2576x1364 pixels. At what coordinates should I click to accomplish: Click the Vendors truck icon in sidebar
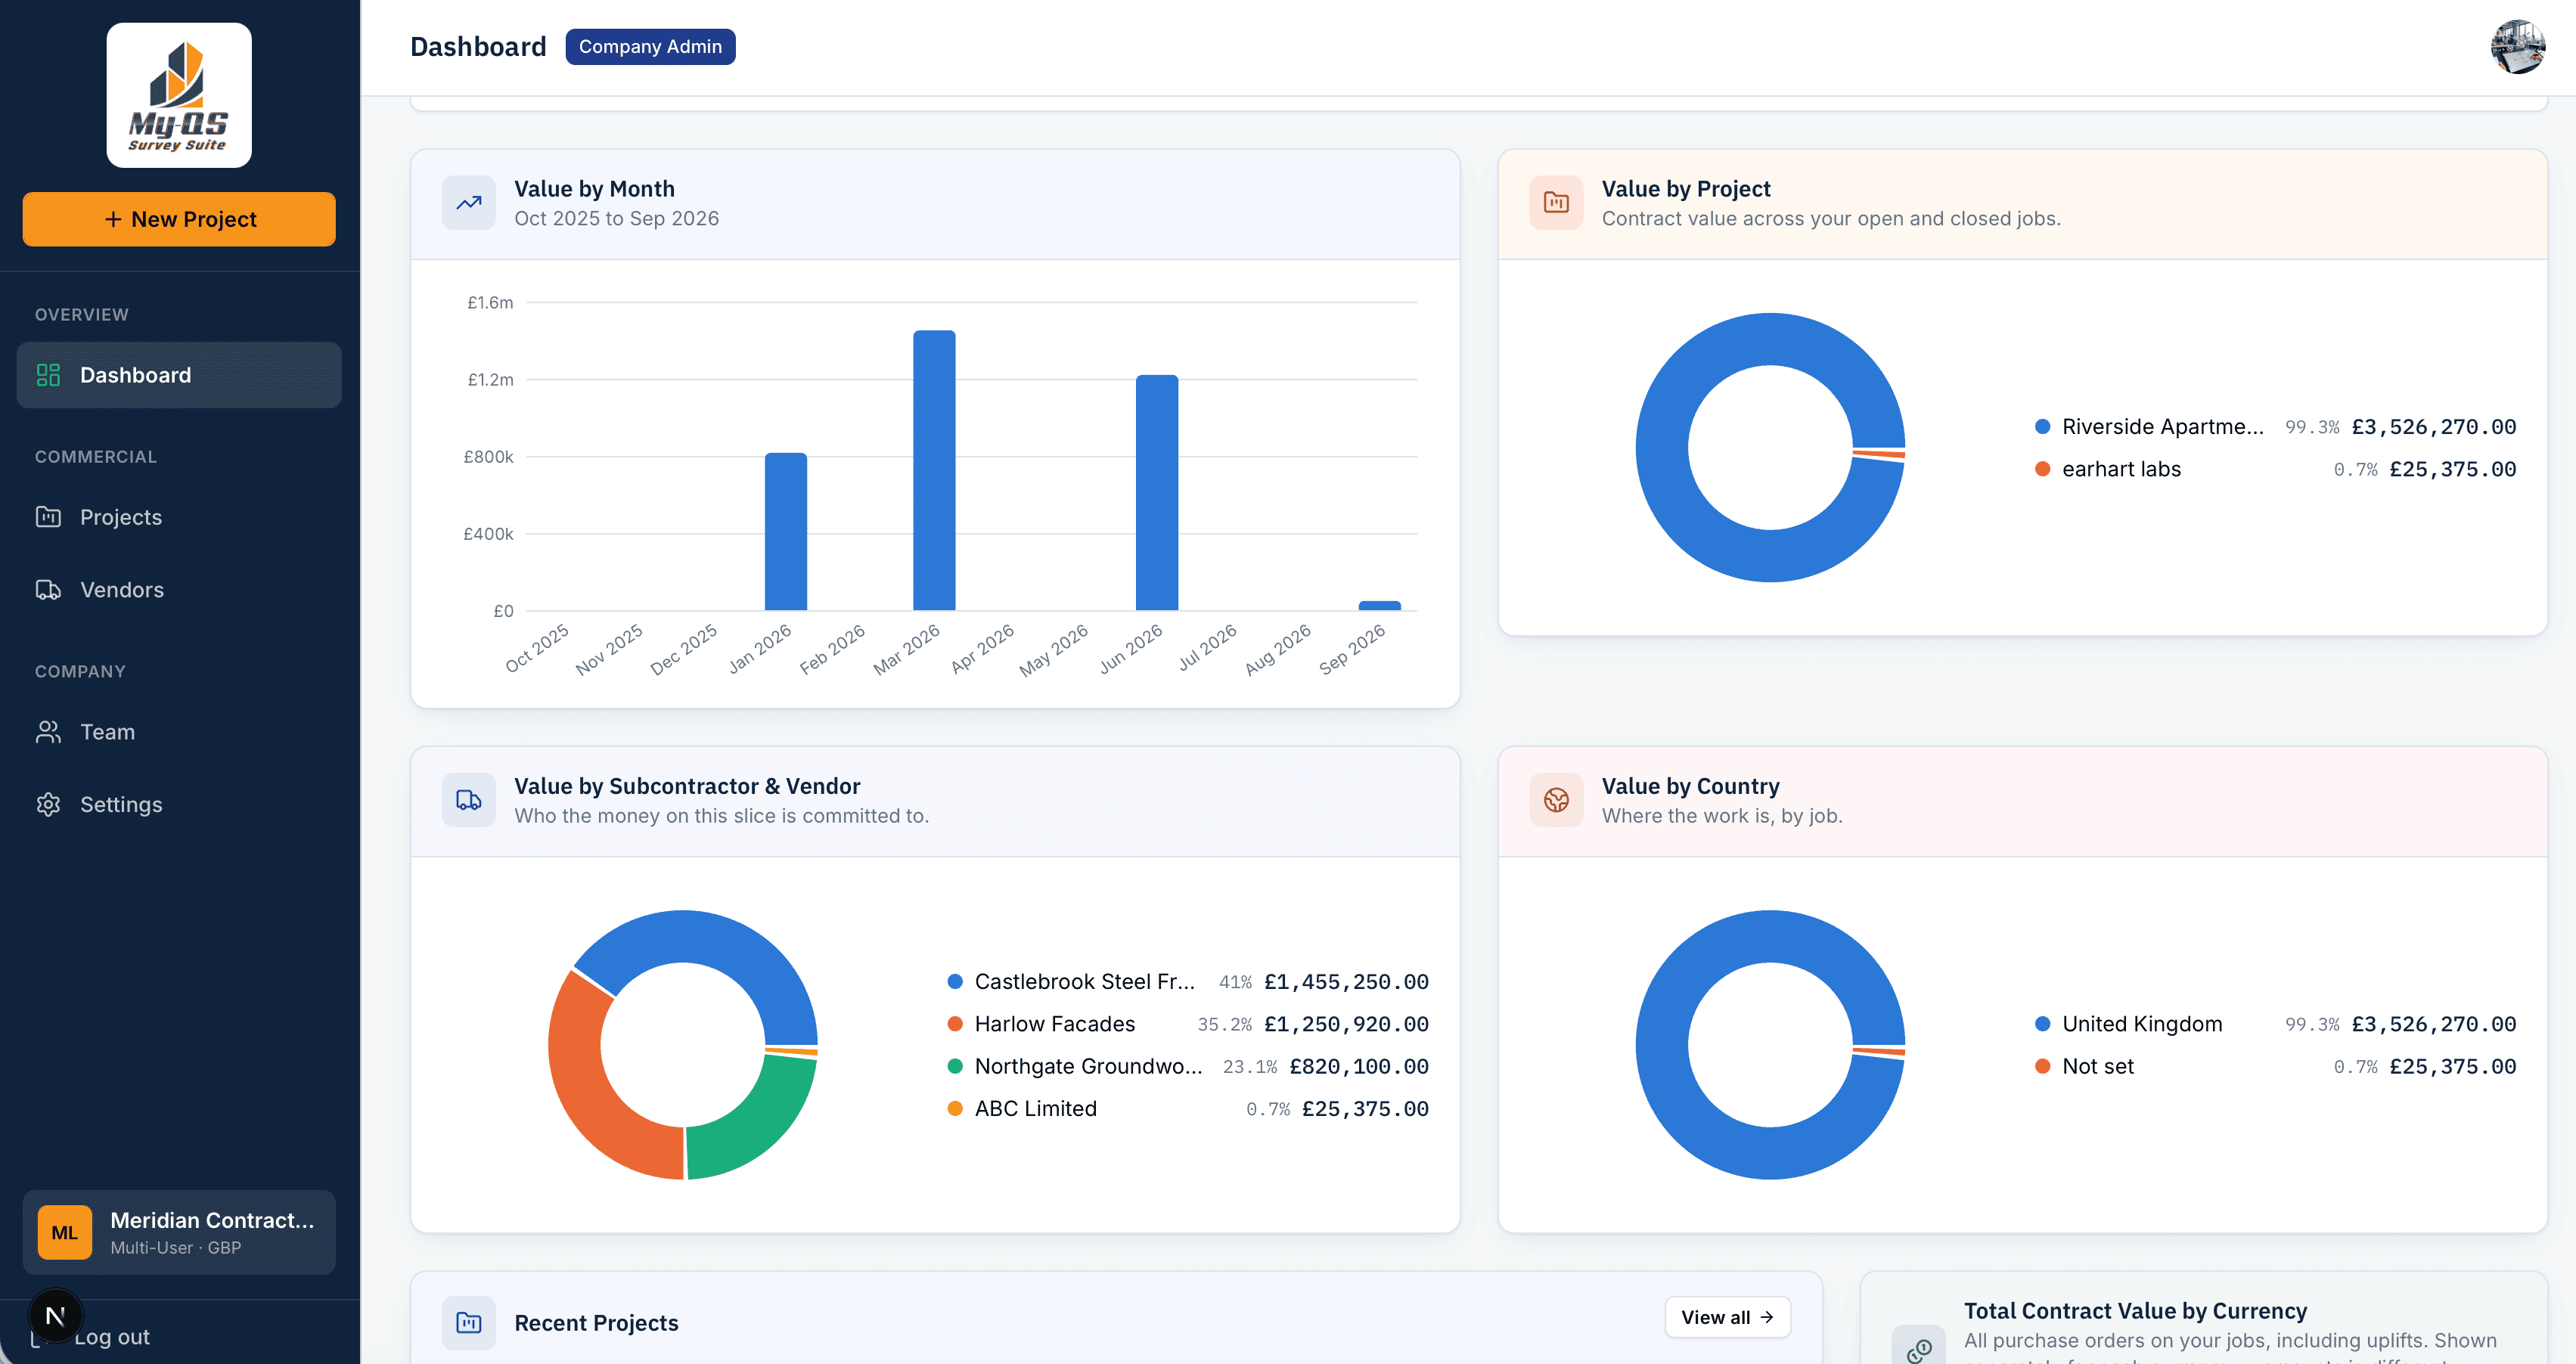[x=48, y=590]
